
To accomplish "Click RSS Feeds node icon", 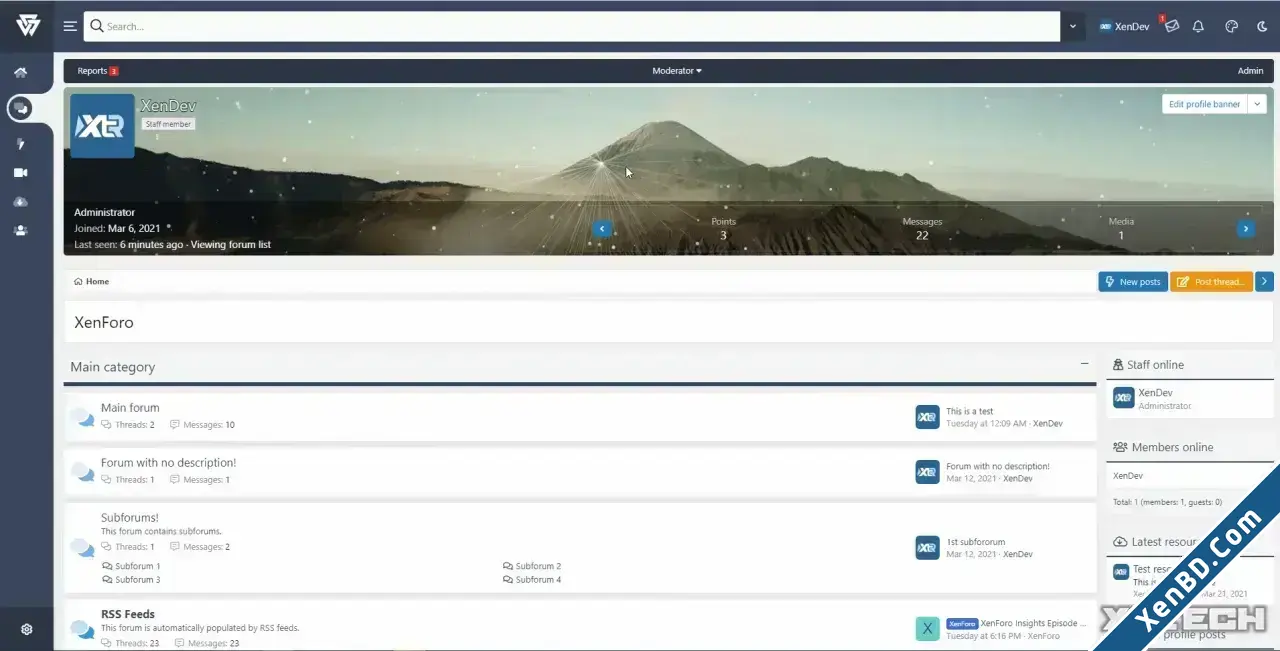I will click(82, 629).
